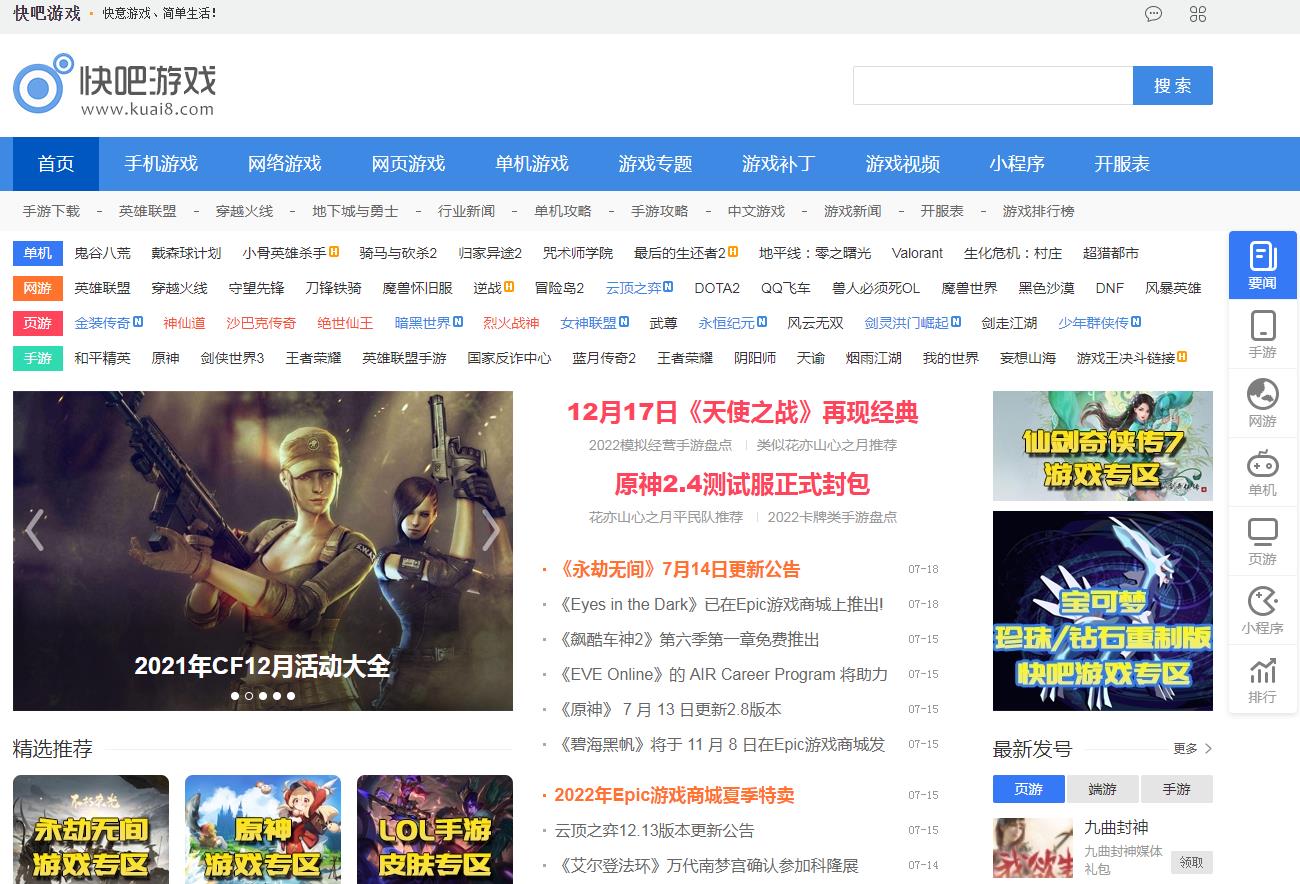The width and height of the screenshot is (1300, 884).
Task: Advance carousel with right arrow
Action: click(491, 530)
